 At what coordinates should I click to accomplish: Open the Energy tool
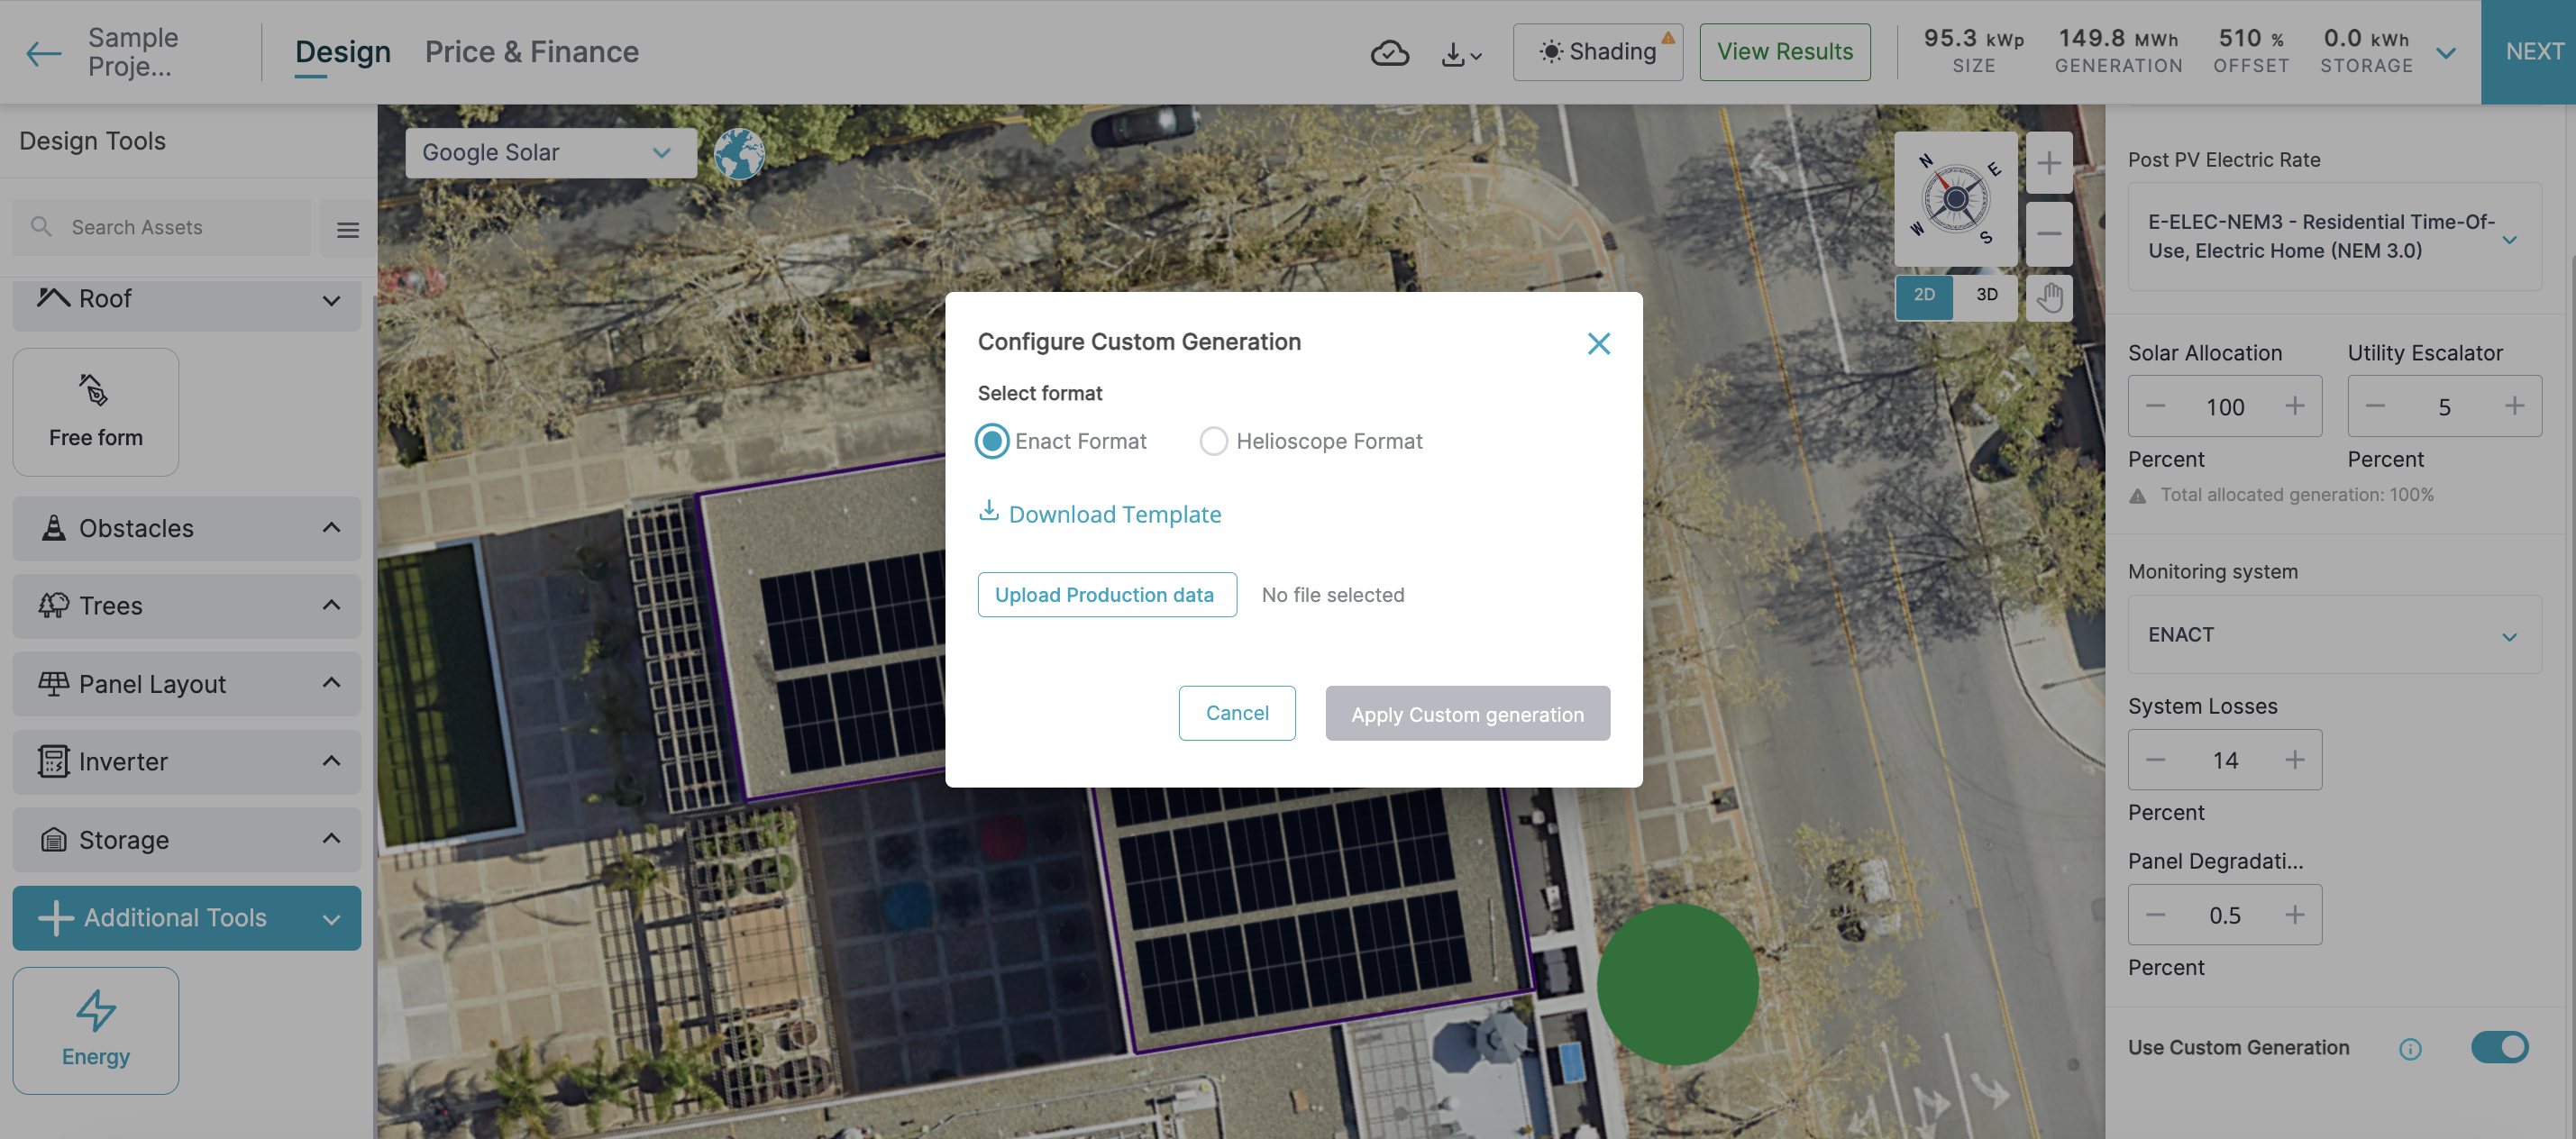[x=96, y=1029]
